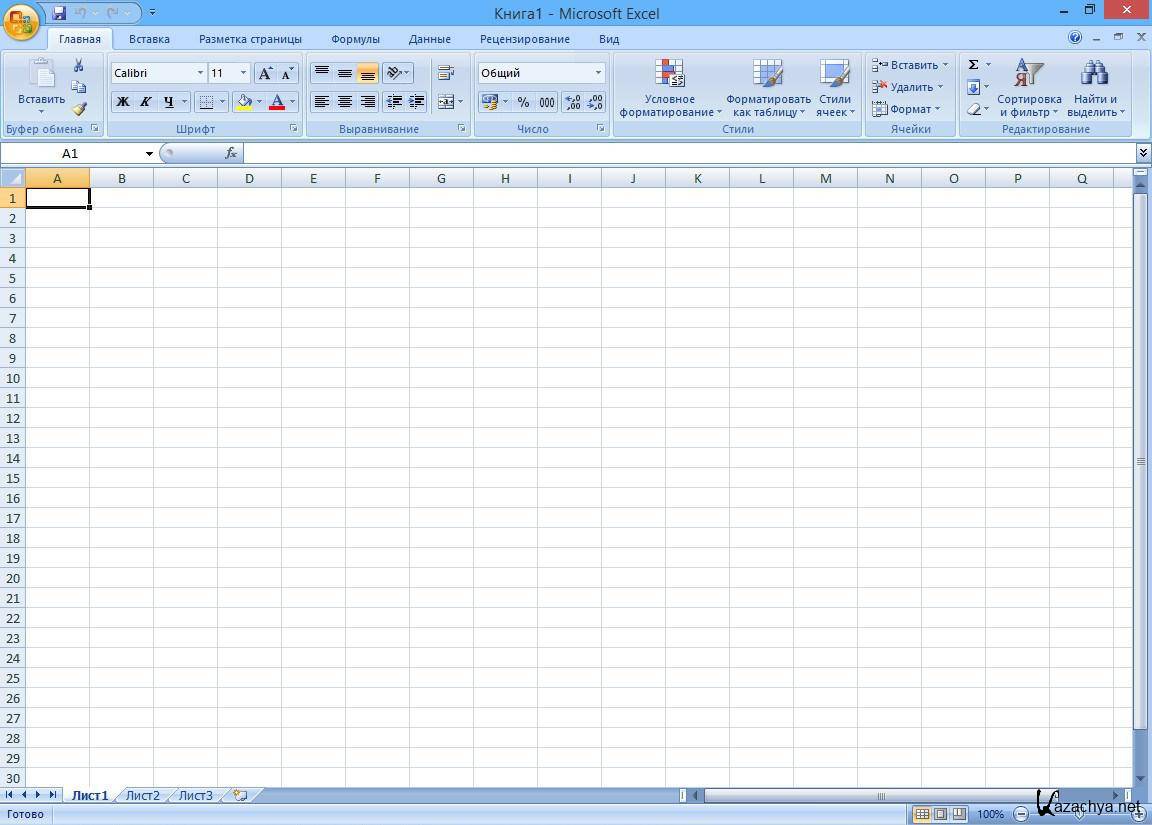Click the Percent Style icon
The height and width of the screenshot is (825, 1152).
(x=523, y=102)
